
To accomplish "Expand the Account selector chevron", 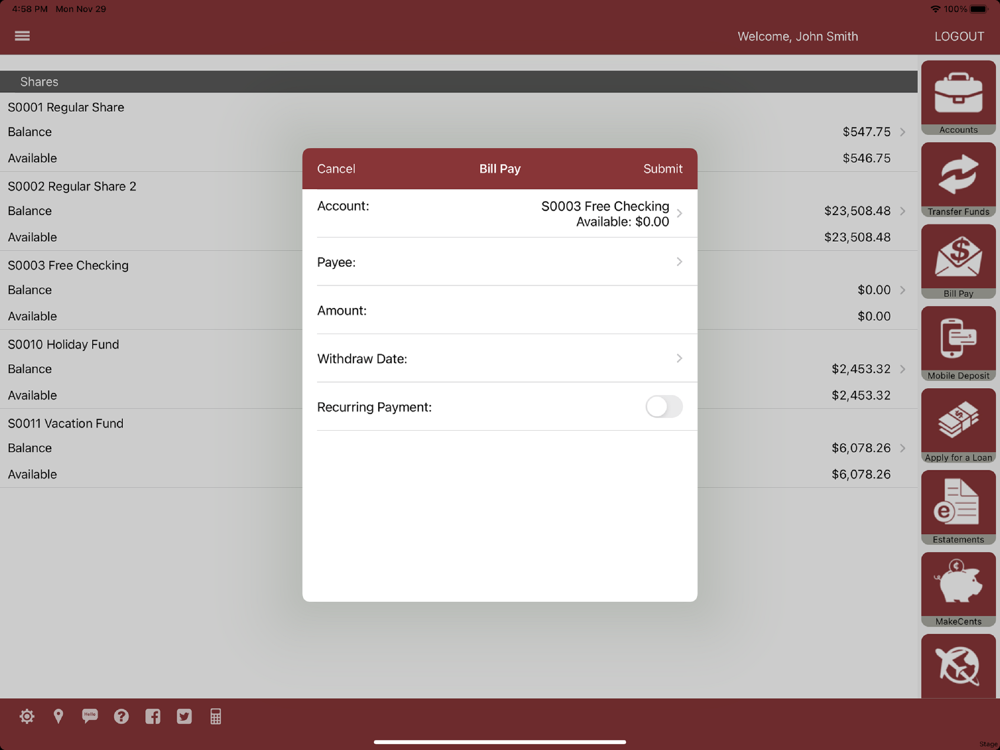I will (679, 214).
